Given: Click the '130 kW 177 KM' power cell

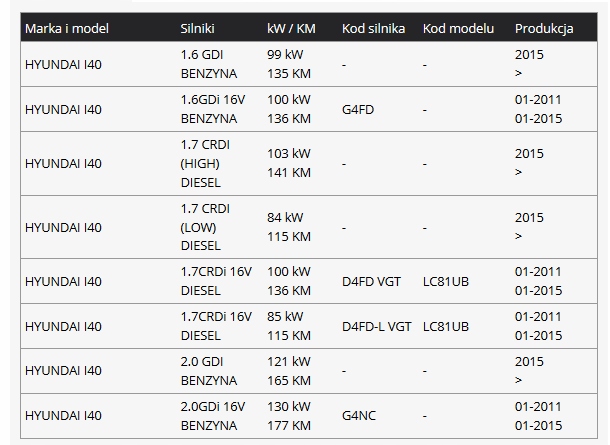Looking at the screenshot, I should pyautogui.click(x=290, y=414).
